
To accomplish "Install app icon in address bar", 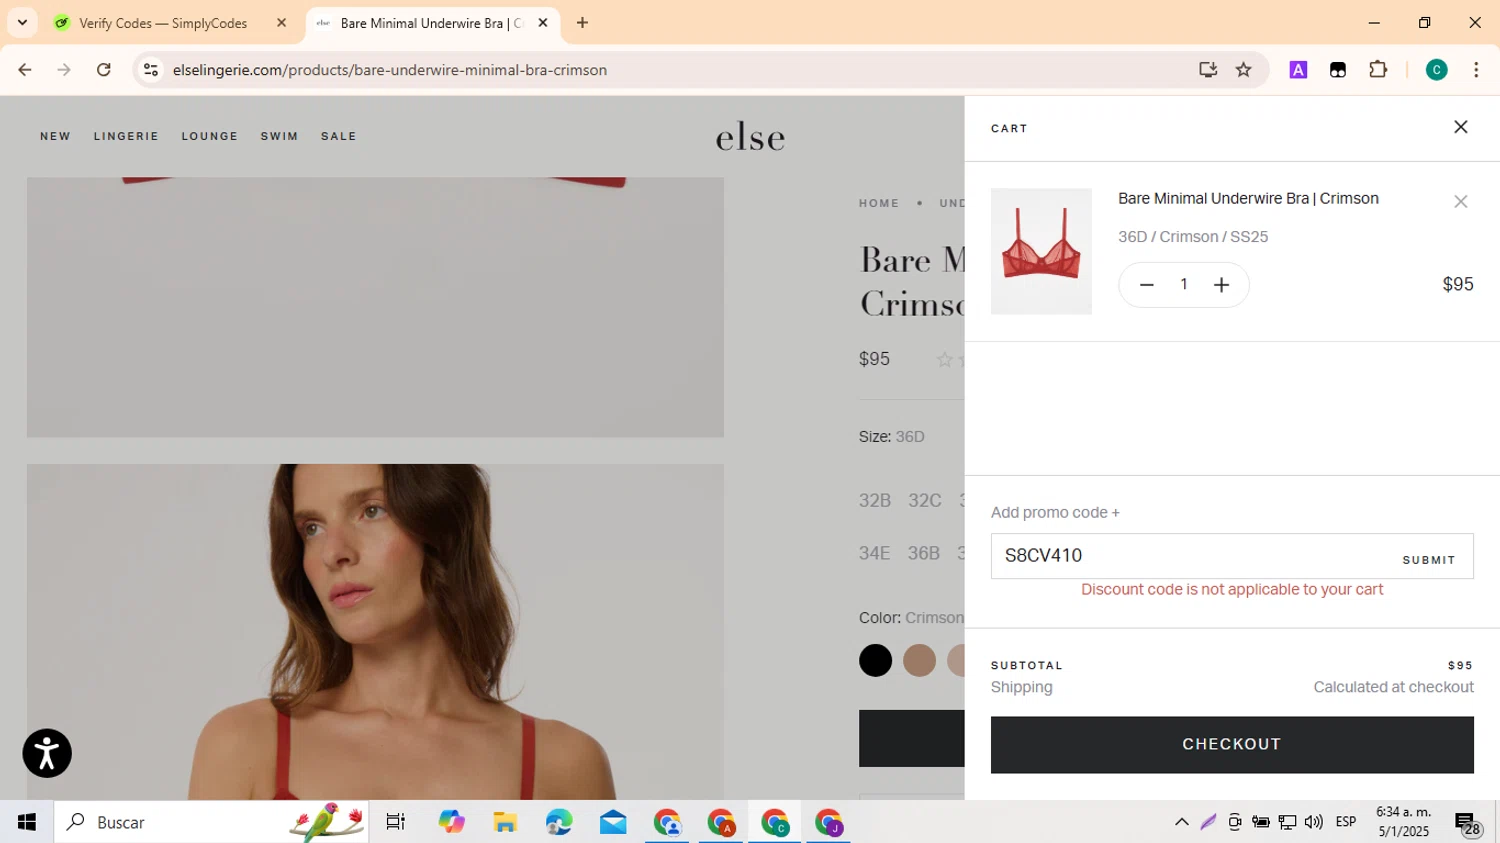I will click(1208, 70).
